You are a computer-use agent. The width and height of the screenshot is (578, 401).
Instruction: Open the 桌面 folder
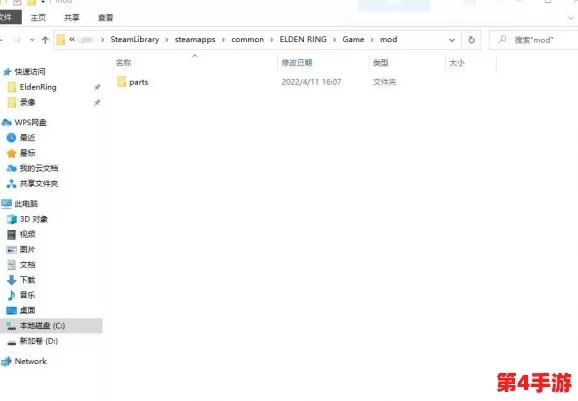click(27, 310)
